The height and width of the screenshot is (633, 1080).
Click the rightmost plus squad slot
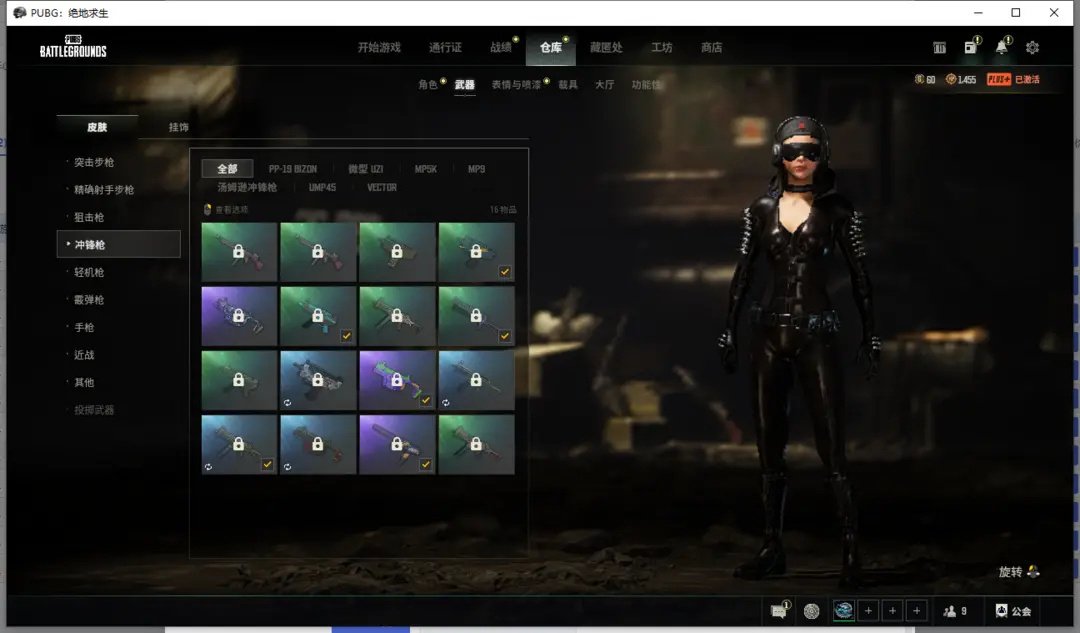click(x=917, y=610)
